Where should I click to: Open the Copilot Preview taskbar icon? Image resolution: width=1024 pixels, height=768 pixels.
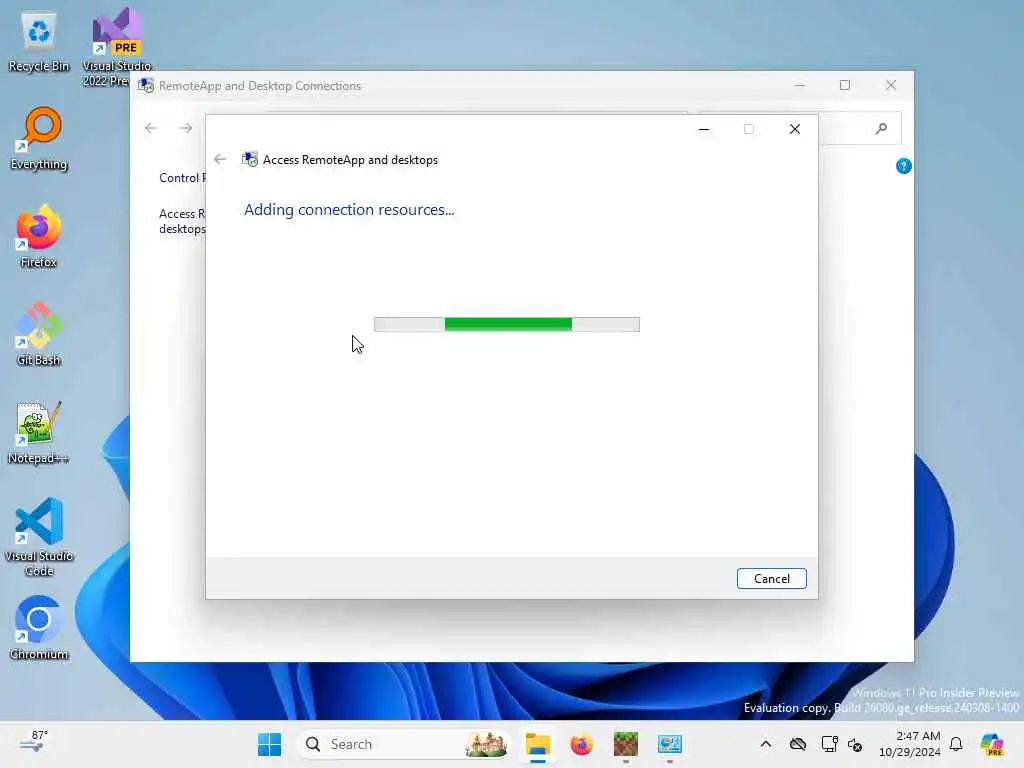pyautogui.click(x=992, y=744)
